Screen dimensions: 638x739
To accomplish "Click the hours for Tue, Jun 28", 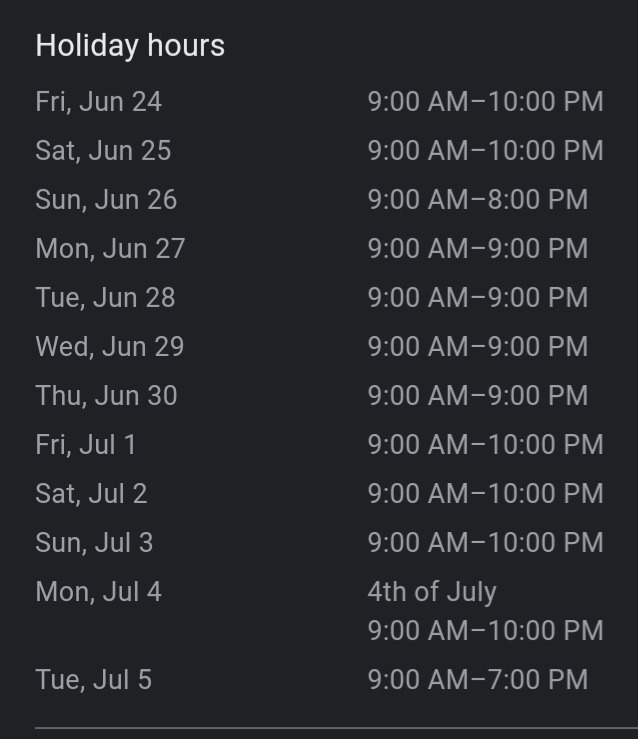I will pos(477,298).
